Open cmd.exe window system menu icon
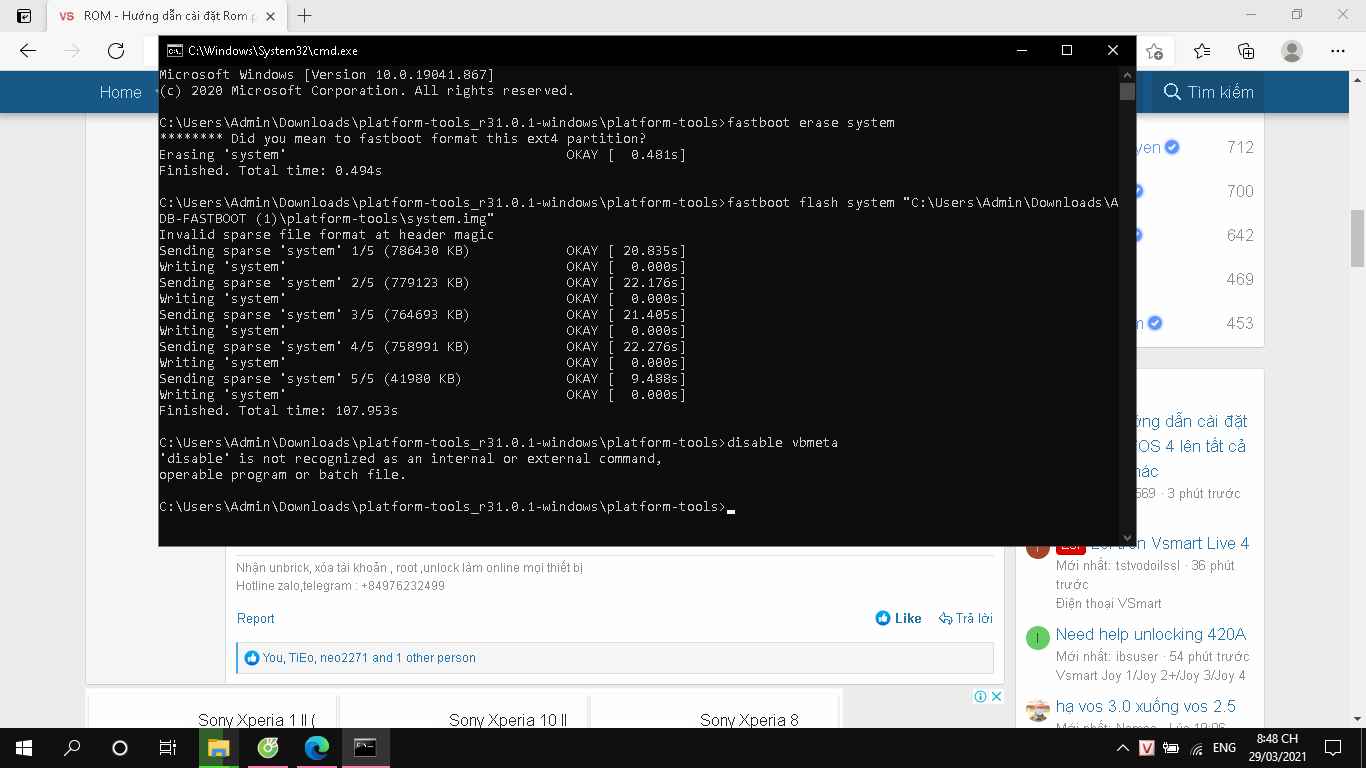 pyautogui.click(x=174, y=51)
